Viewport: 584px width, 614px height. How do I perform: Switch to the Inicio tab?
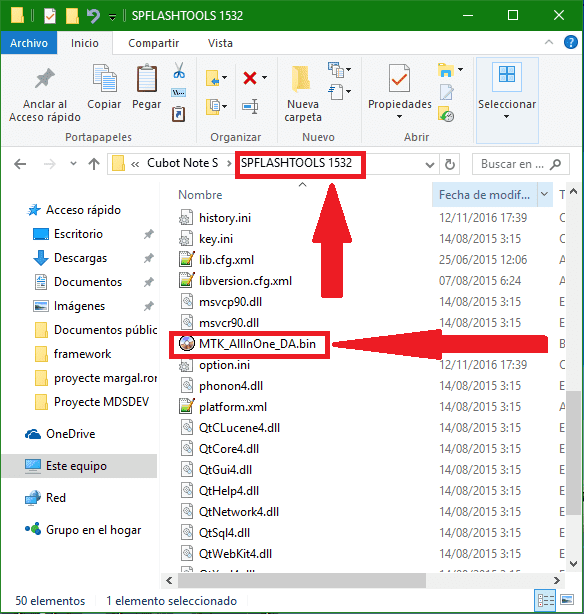tap(85, 43)
